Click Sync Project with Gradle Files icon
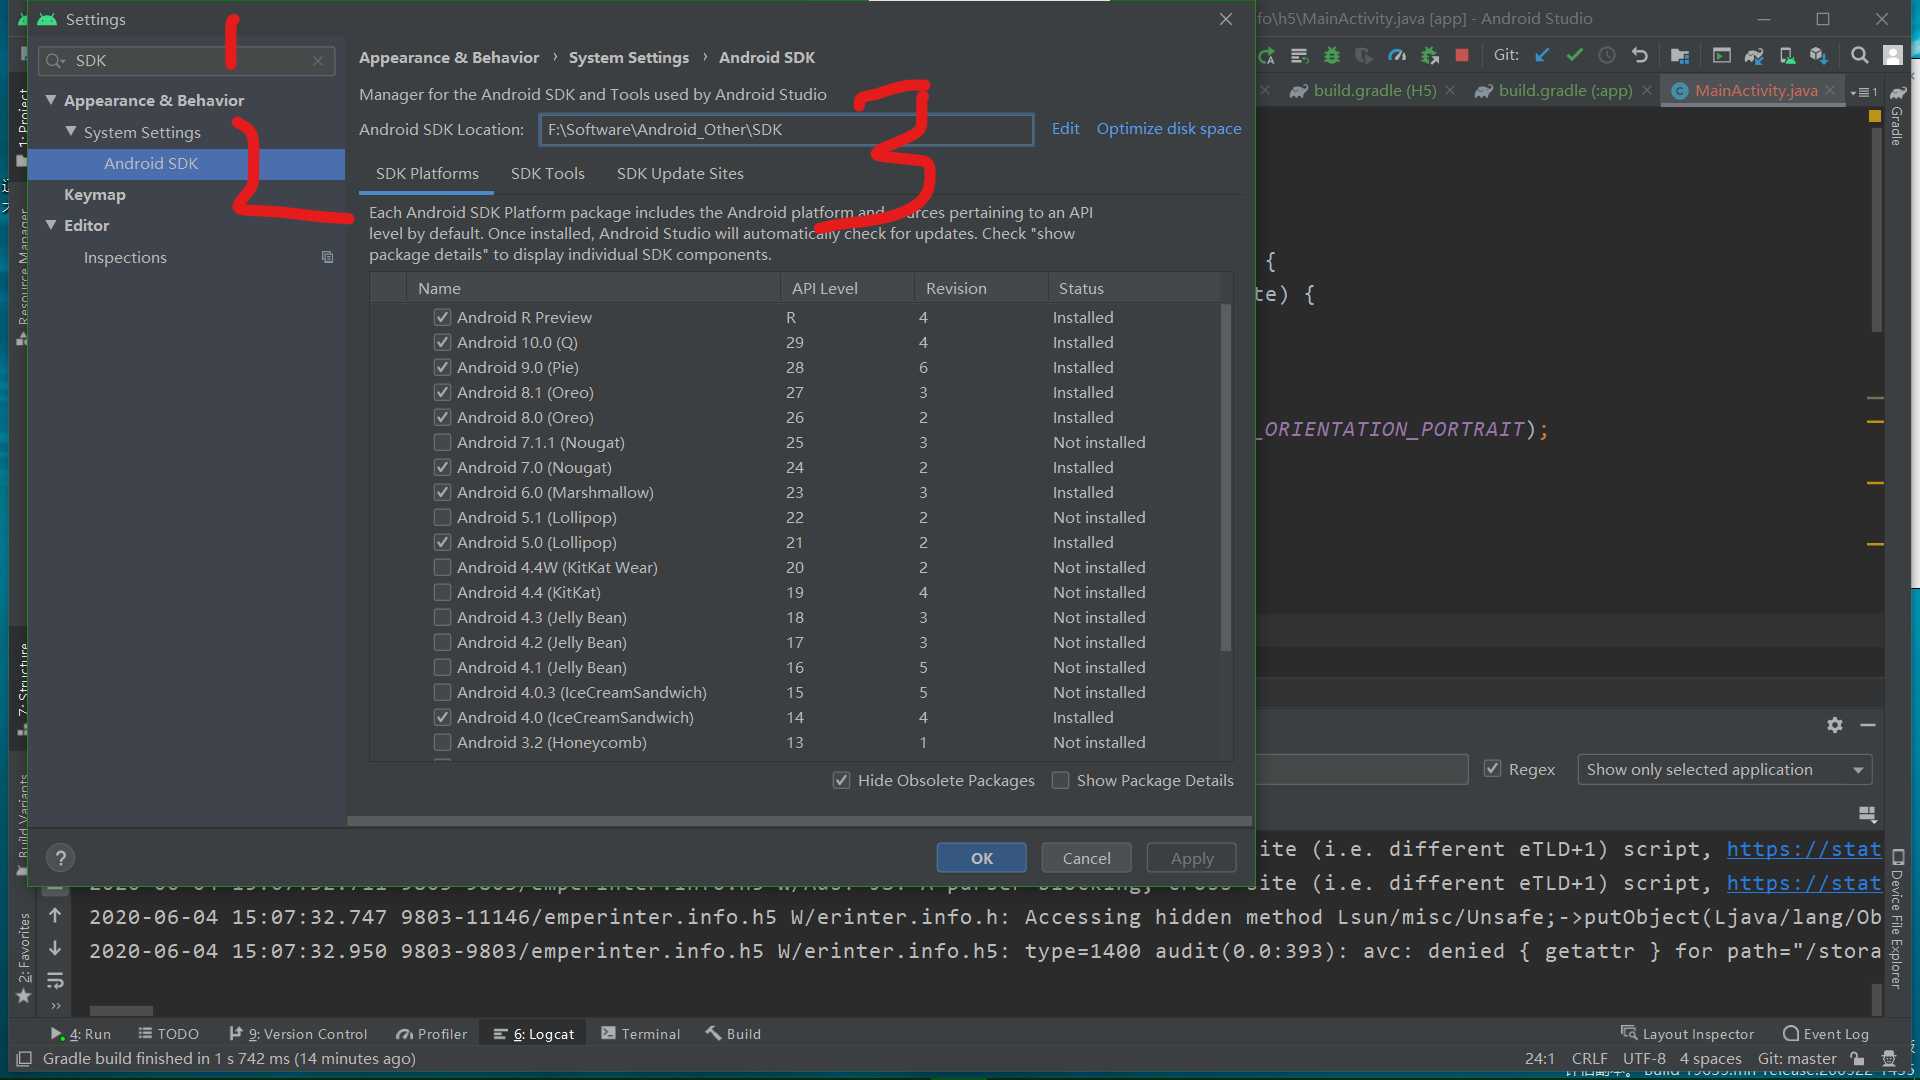This screenshot has height=1080, width=1920. tap(1754, 56)
